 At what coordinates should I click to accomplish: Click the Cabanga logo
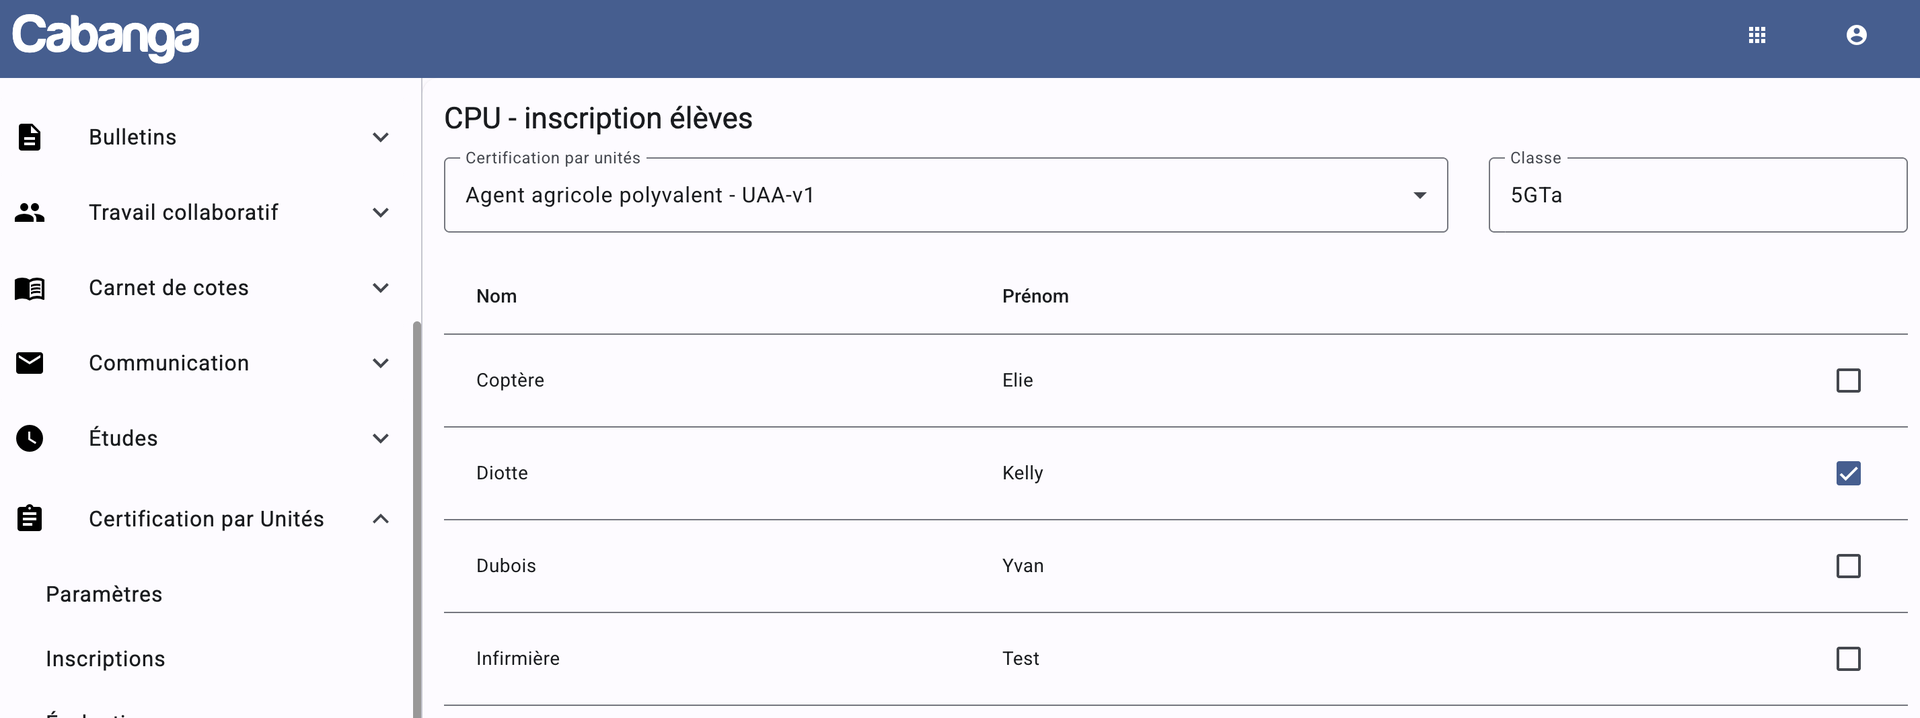(105, 37)
